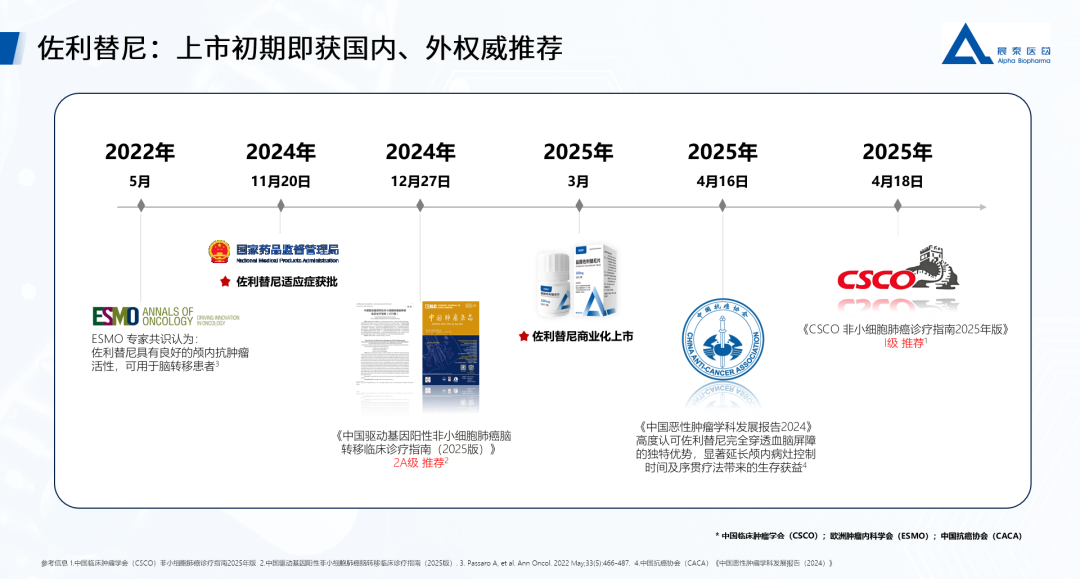
Task: Click the 《中国恶性肿瘤学科发展报告2024》 text
Action: coord(725,427)
